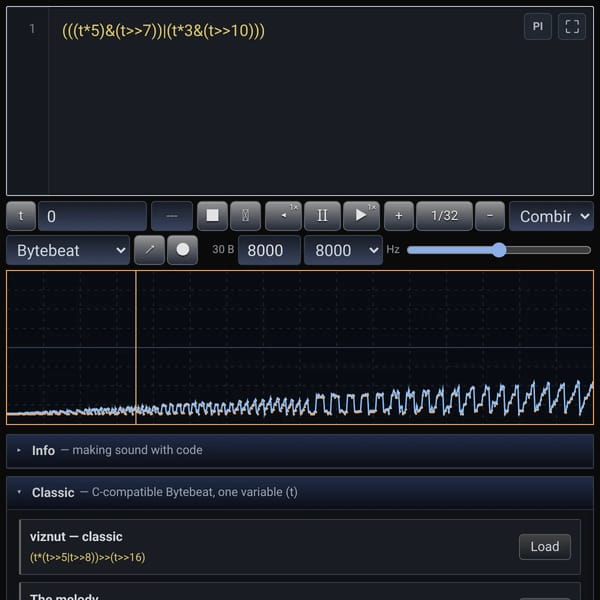The image size is (600, 600).
Task: Expand the Info section
Action: point(300,451)
